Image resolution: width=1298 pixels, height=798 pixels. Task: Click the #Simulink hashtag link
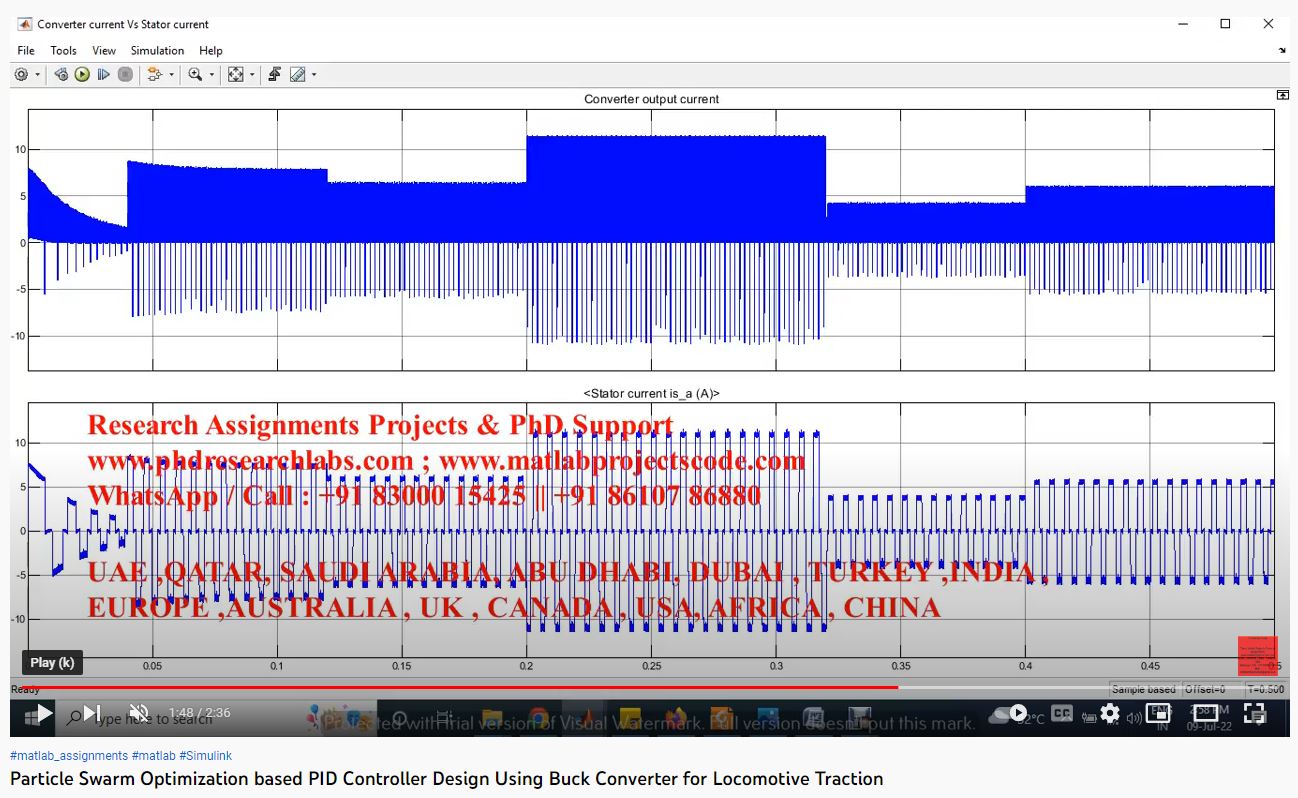[205, 756]
